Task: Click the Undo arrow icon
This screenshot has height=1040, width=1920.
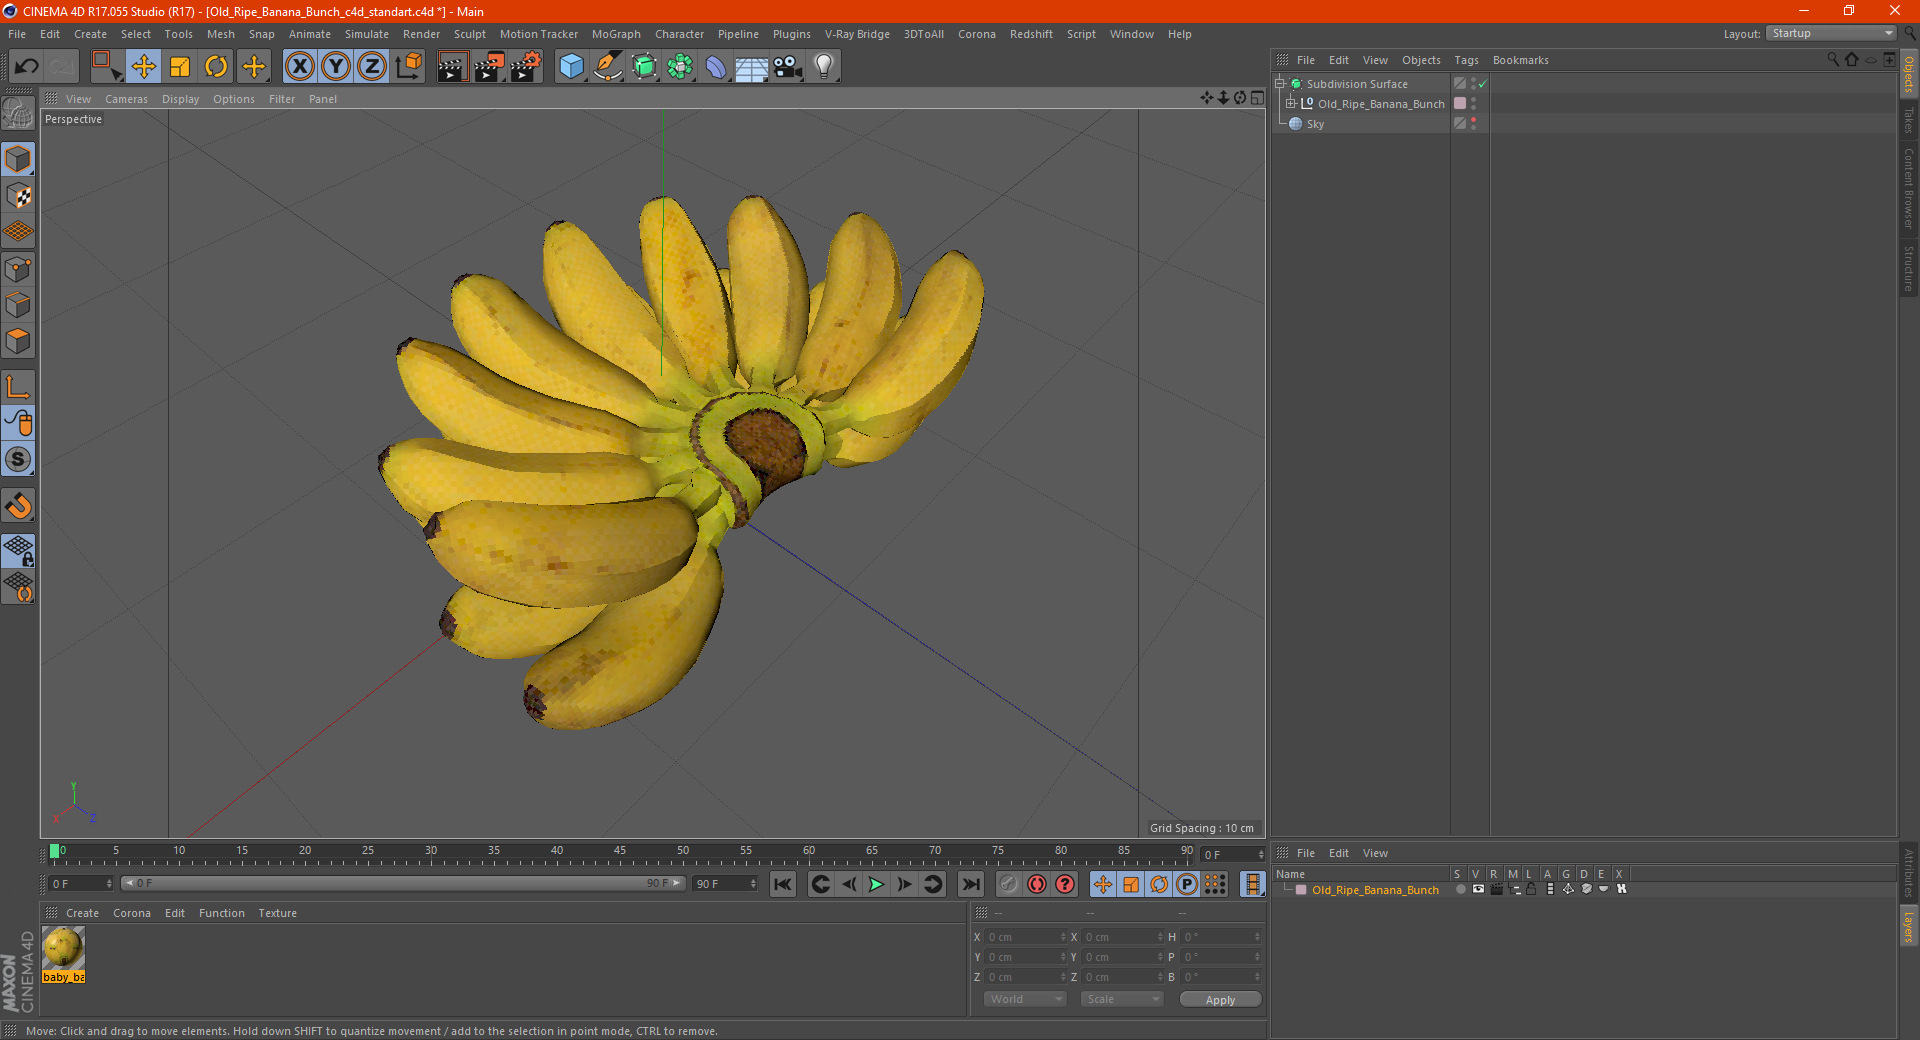Action: point(27,67)
